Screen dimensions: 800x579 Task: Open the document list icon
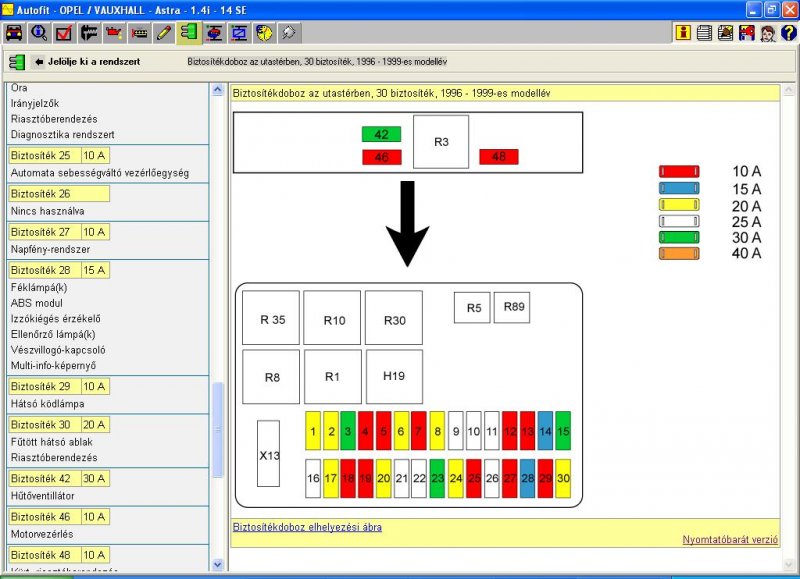(704, 33)
